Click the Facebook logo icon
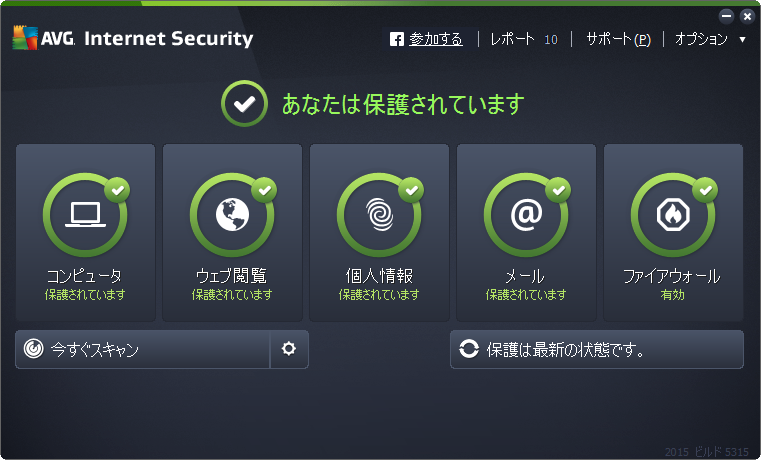761x460 pixels. [397, 39]
